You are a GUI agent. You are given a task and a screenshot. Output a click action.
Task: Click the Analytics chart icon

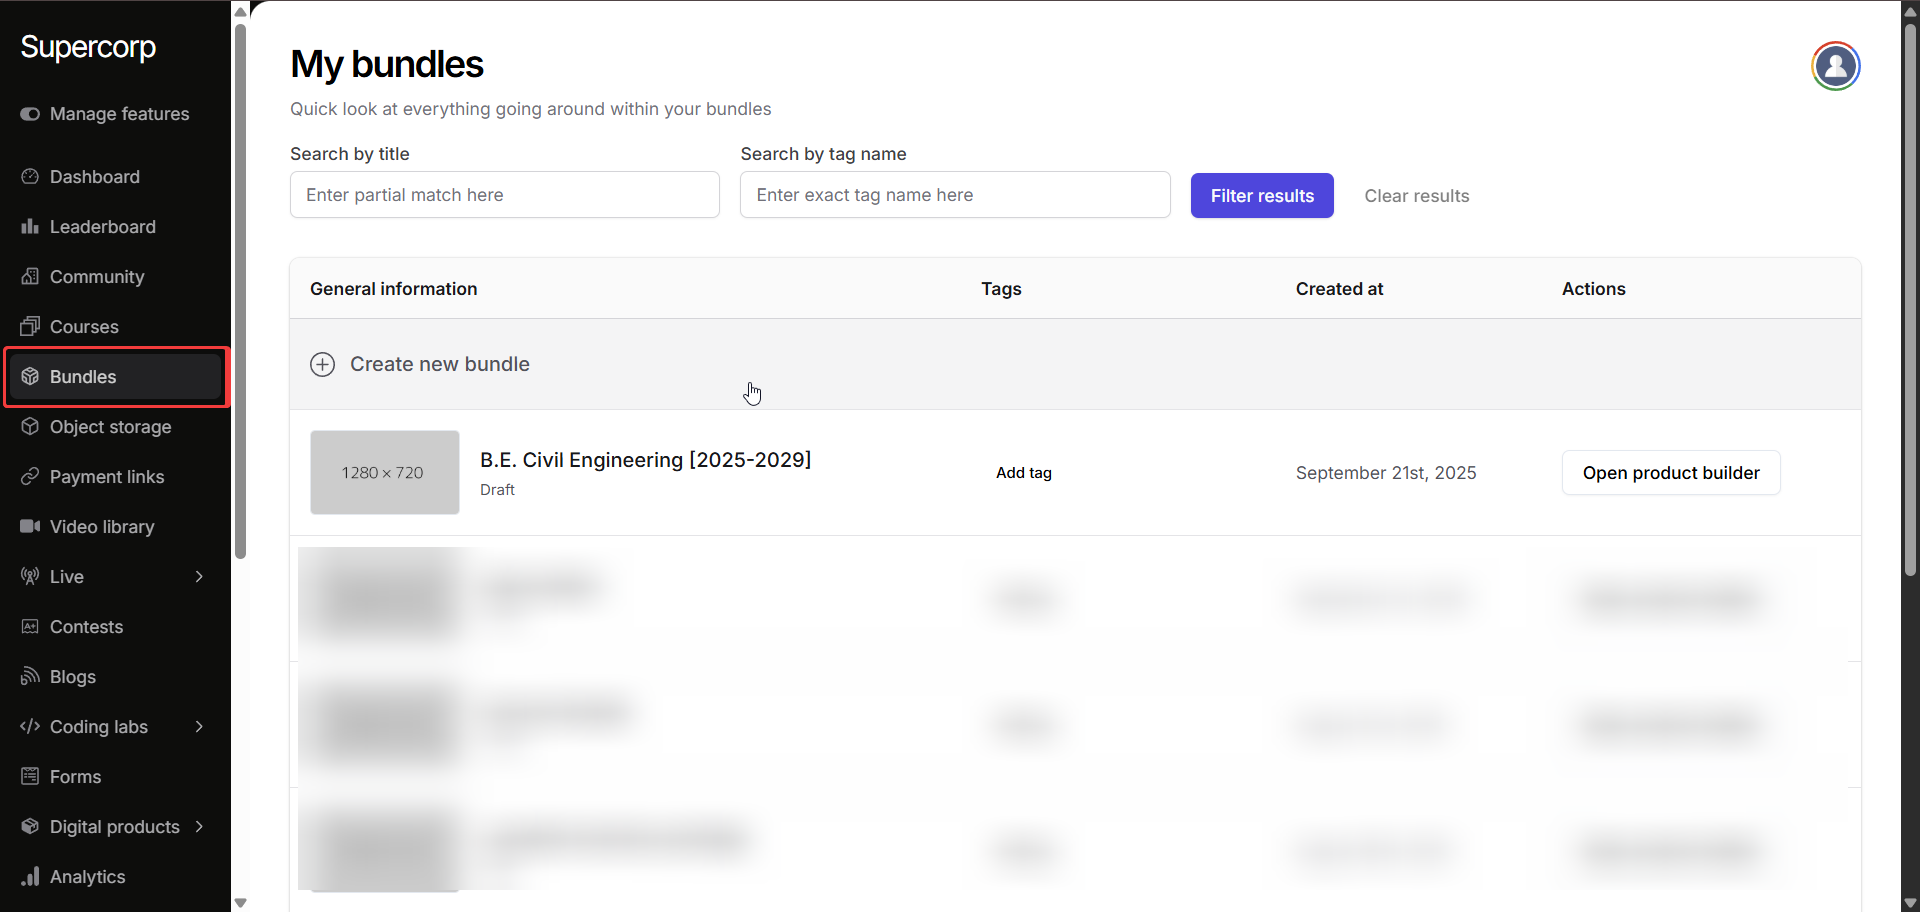tap(30, 877)
